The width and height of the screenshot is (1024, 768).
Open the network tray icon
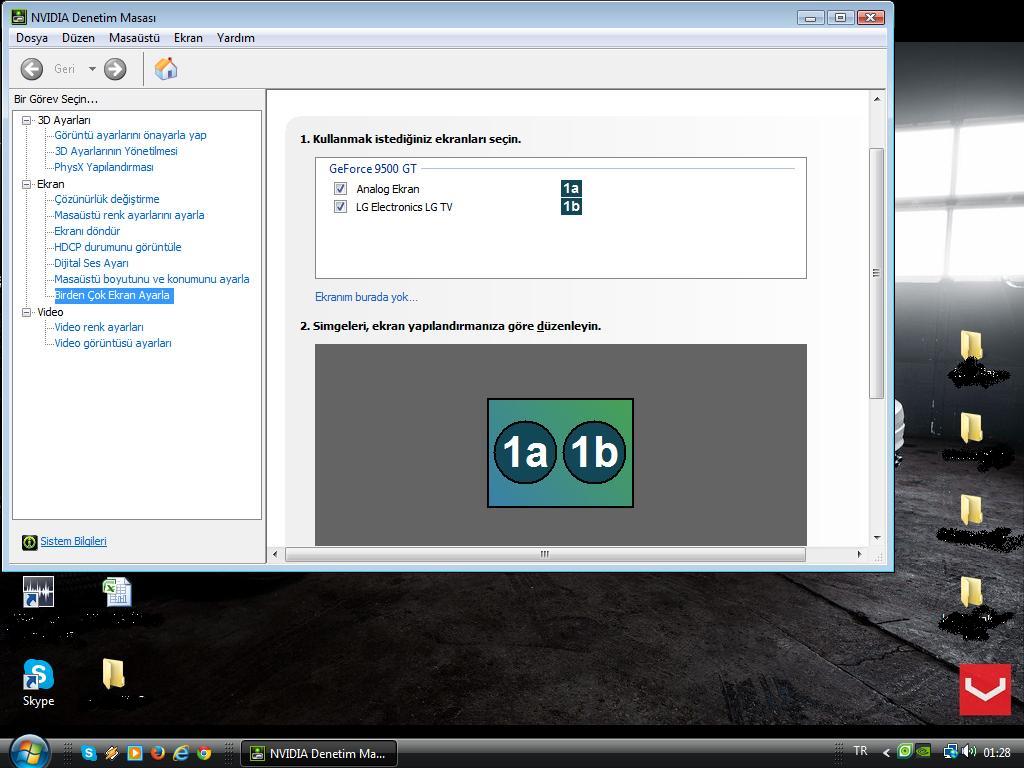pos(950,752)
